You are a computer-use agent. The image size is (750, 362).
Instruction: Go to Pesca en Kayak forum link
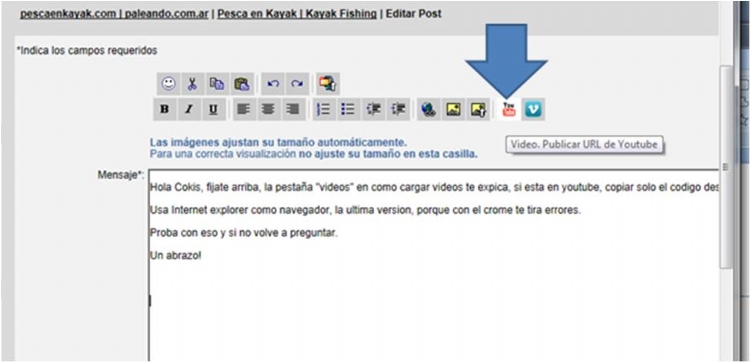pyautogui.click(x=258, y=14)
